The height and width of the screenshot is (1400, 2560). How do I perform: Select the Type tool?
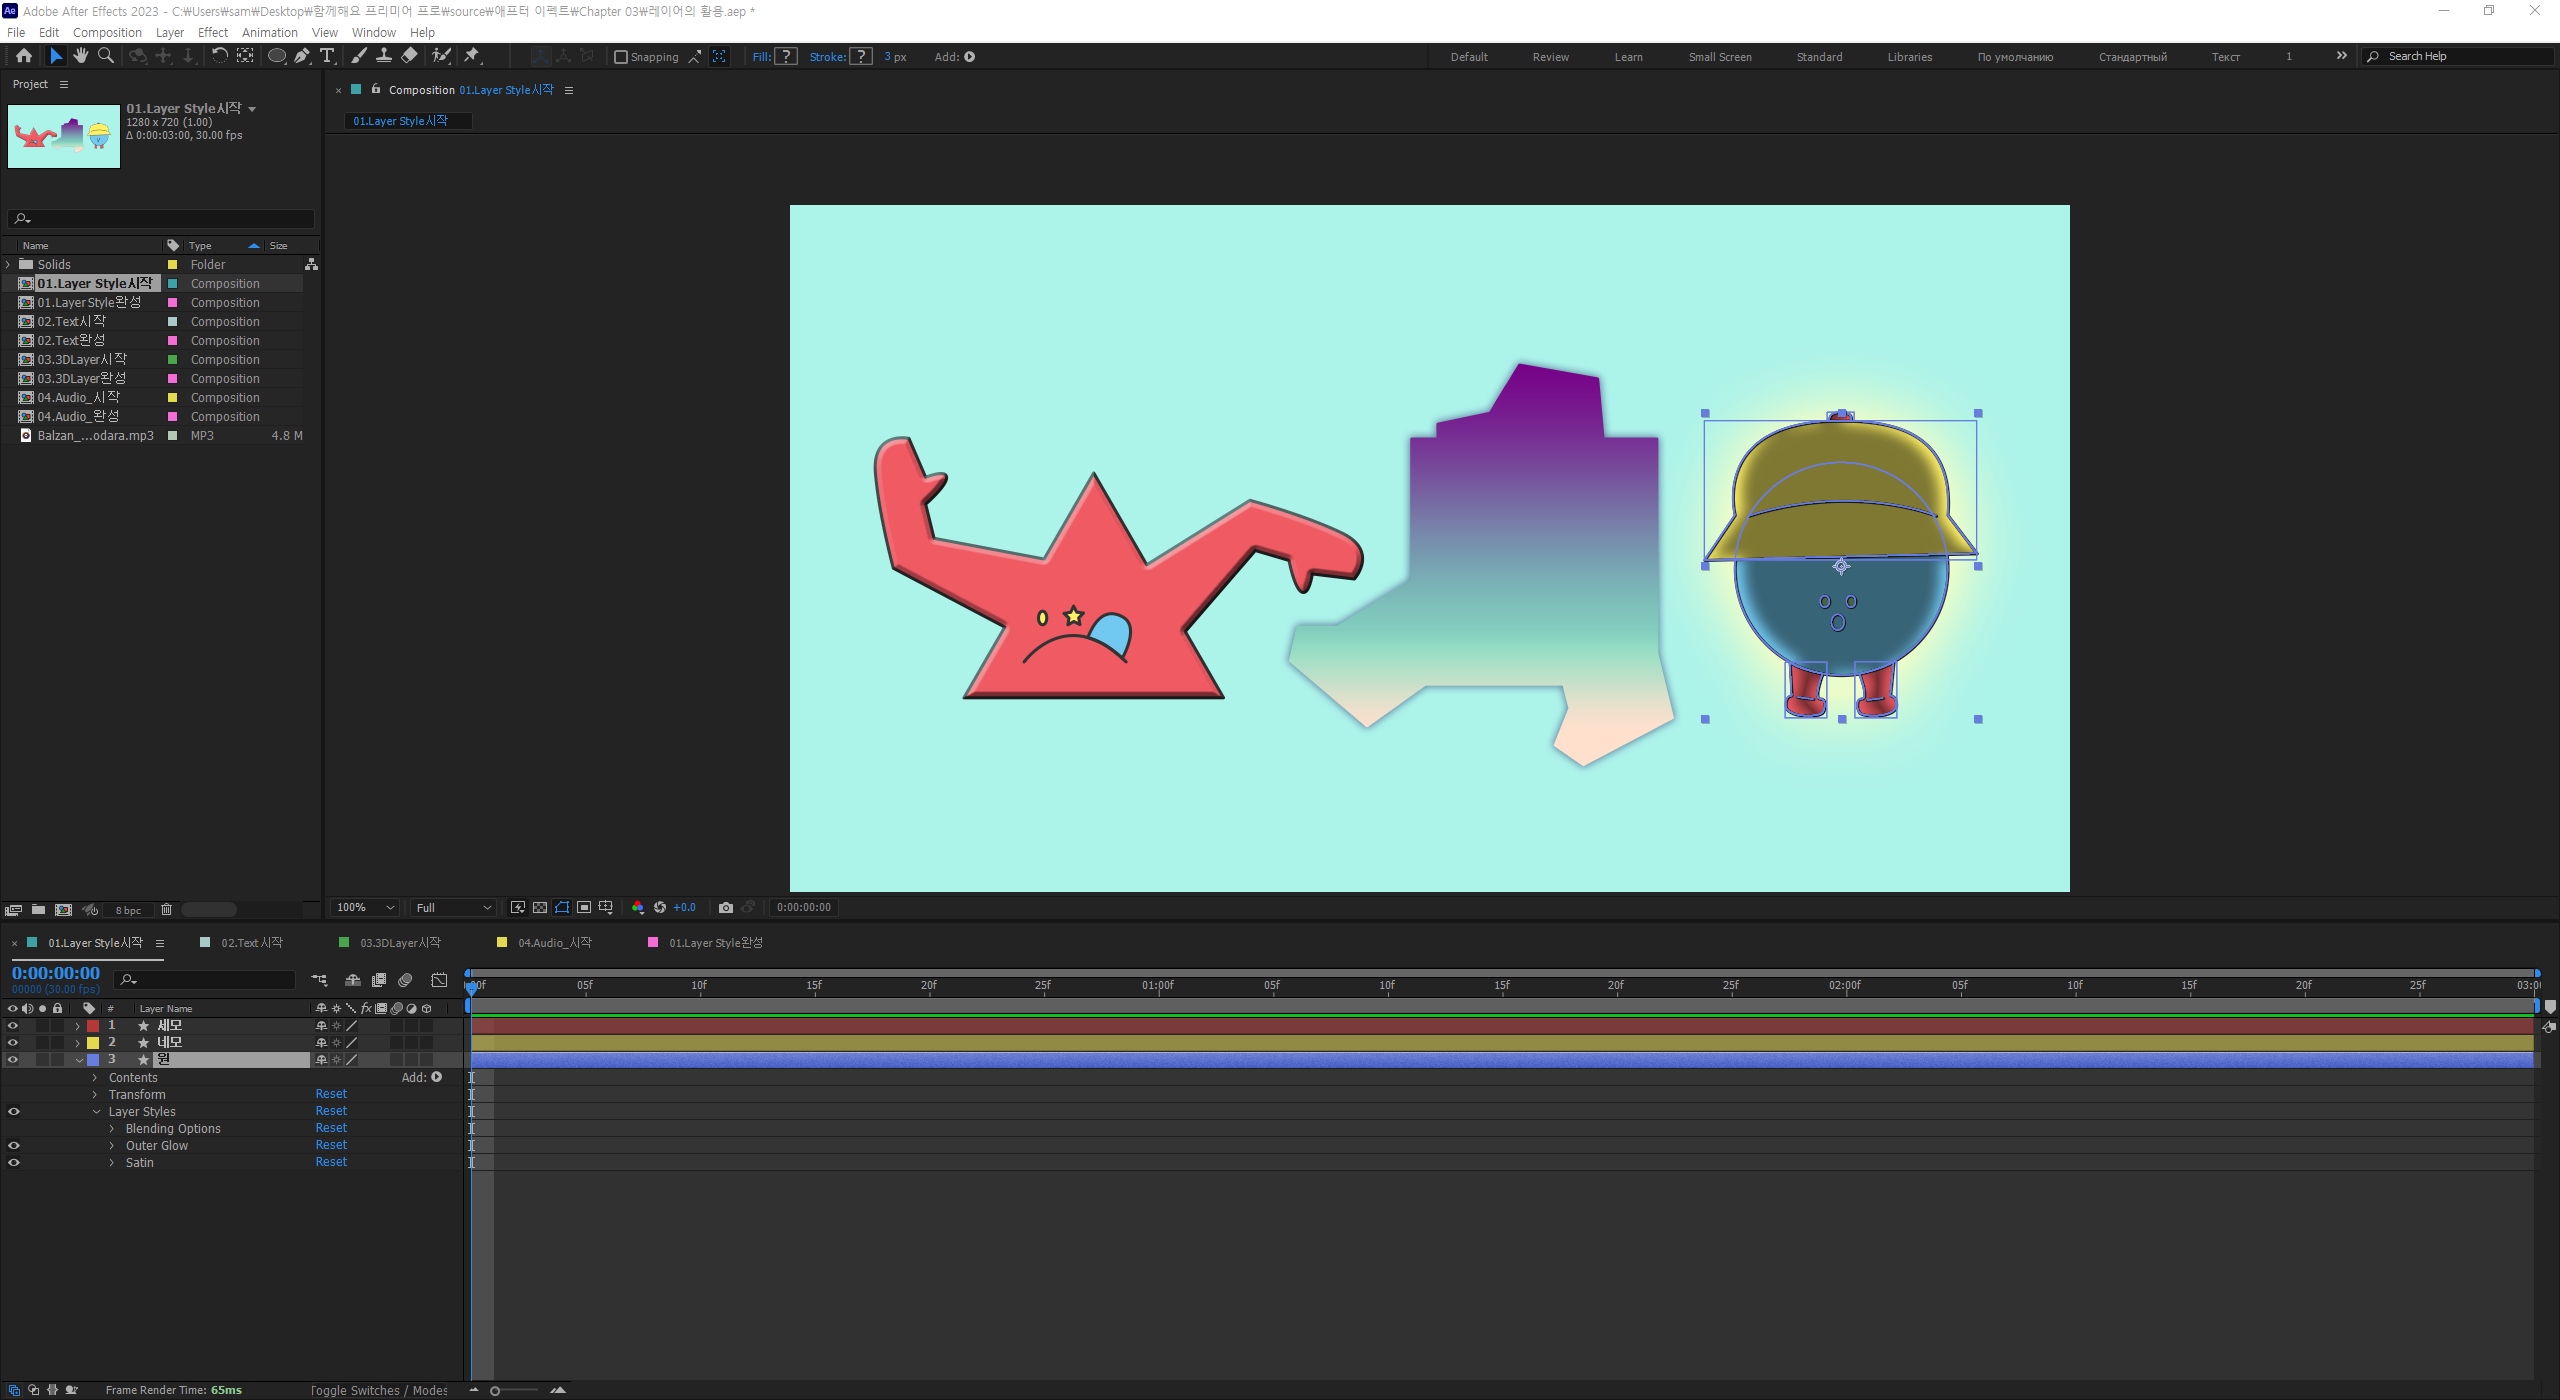click(327, 56)
